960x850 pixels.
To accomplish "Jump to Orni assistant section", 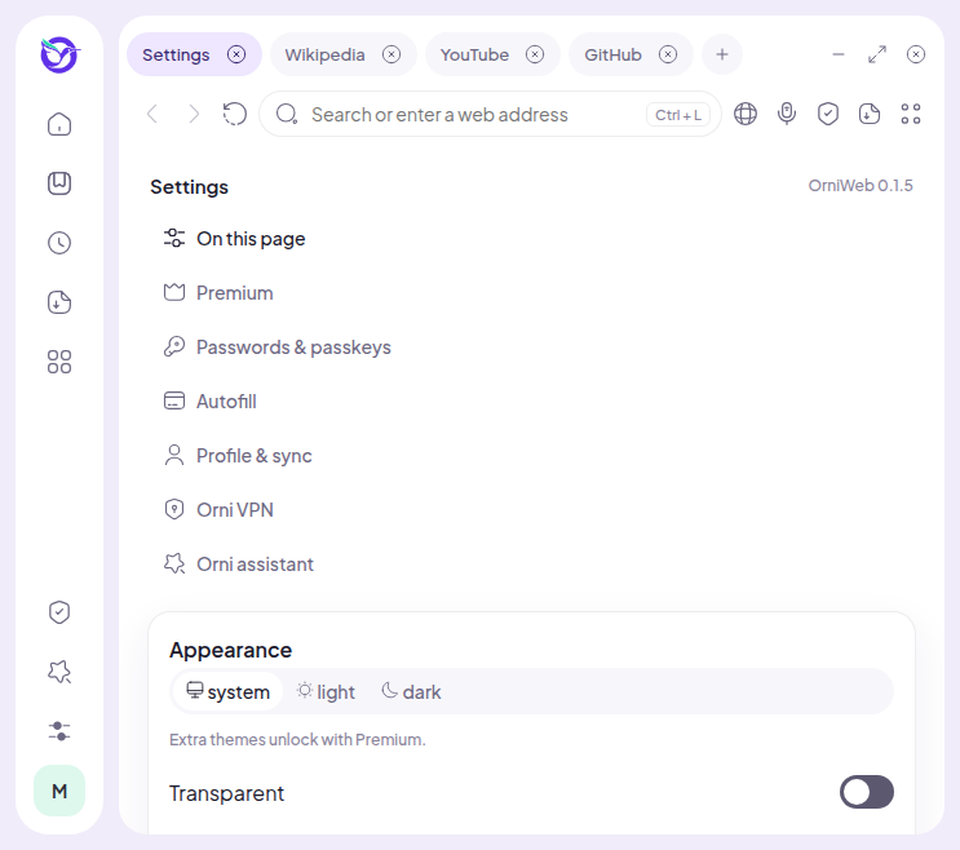I will tap(238, 564).
